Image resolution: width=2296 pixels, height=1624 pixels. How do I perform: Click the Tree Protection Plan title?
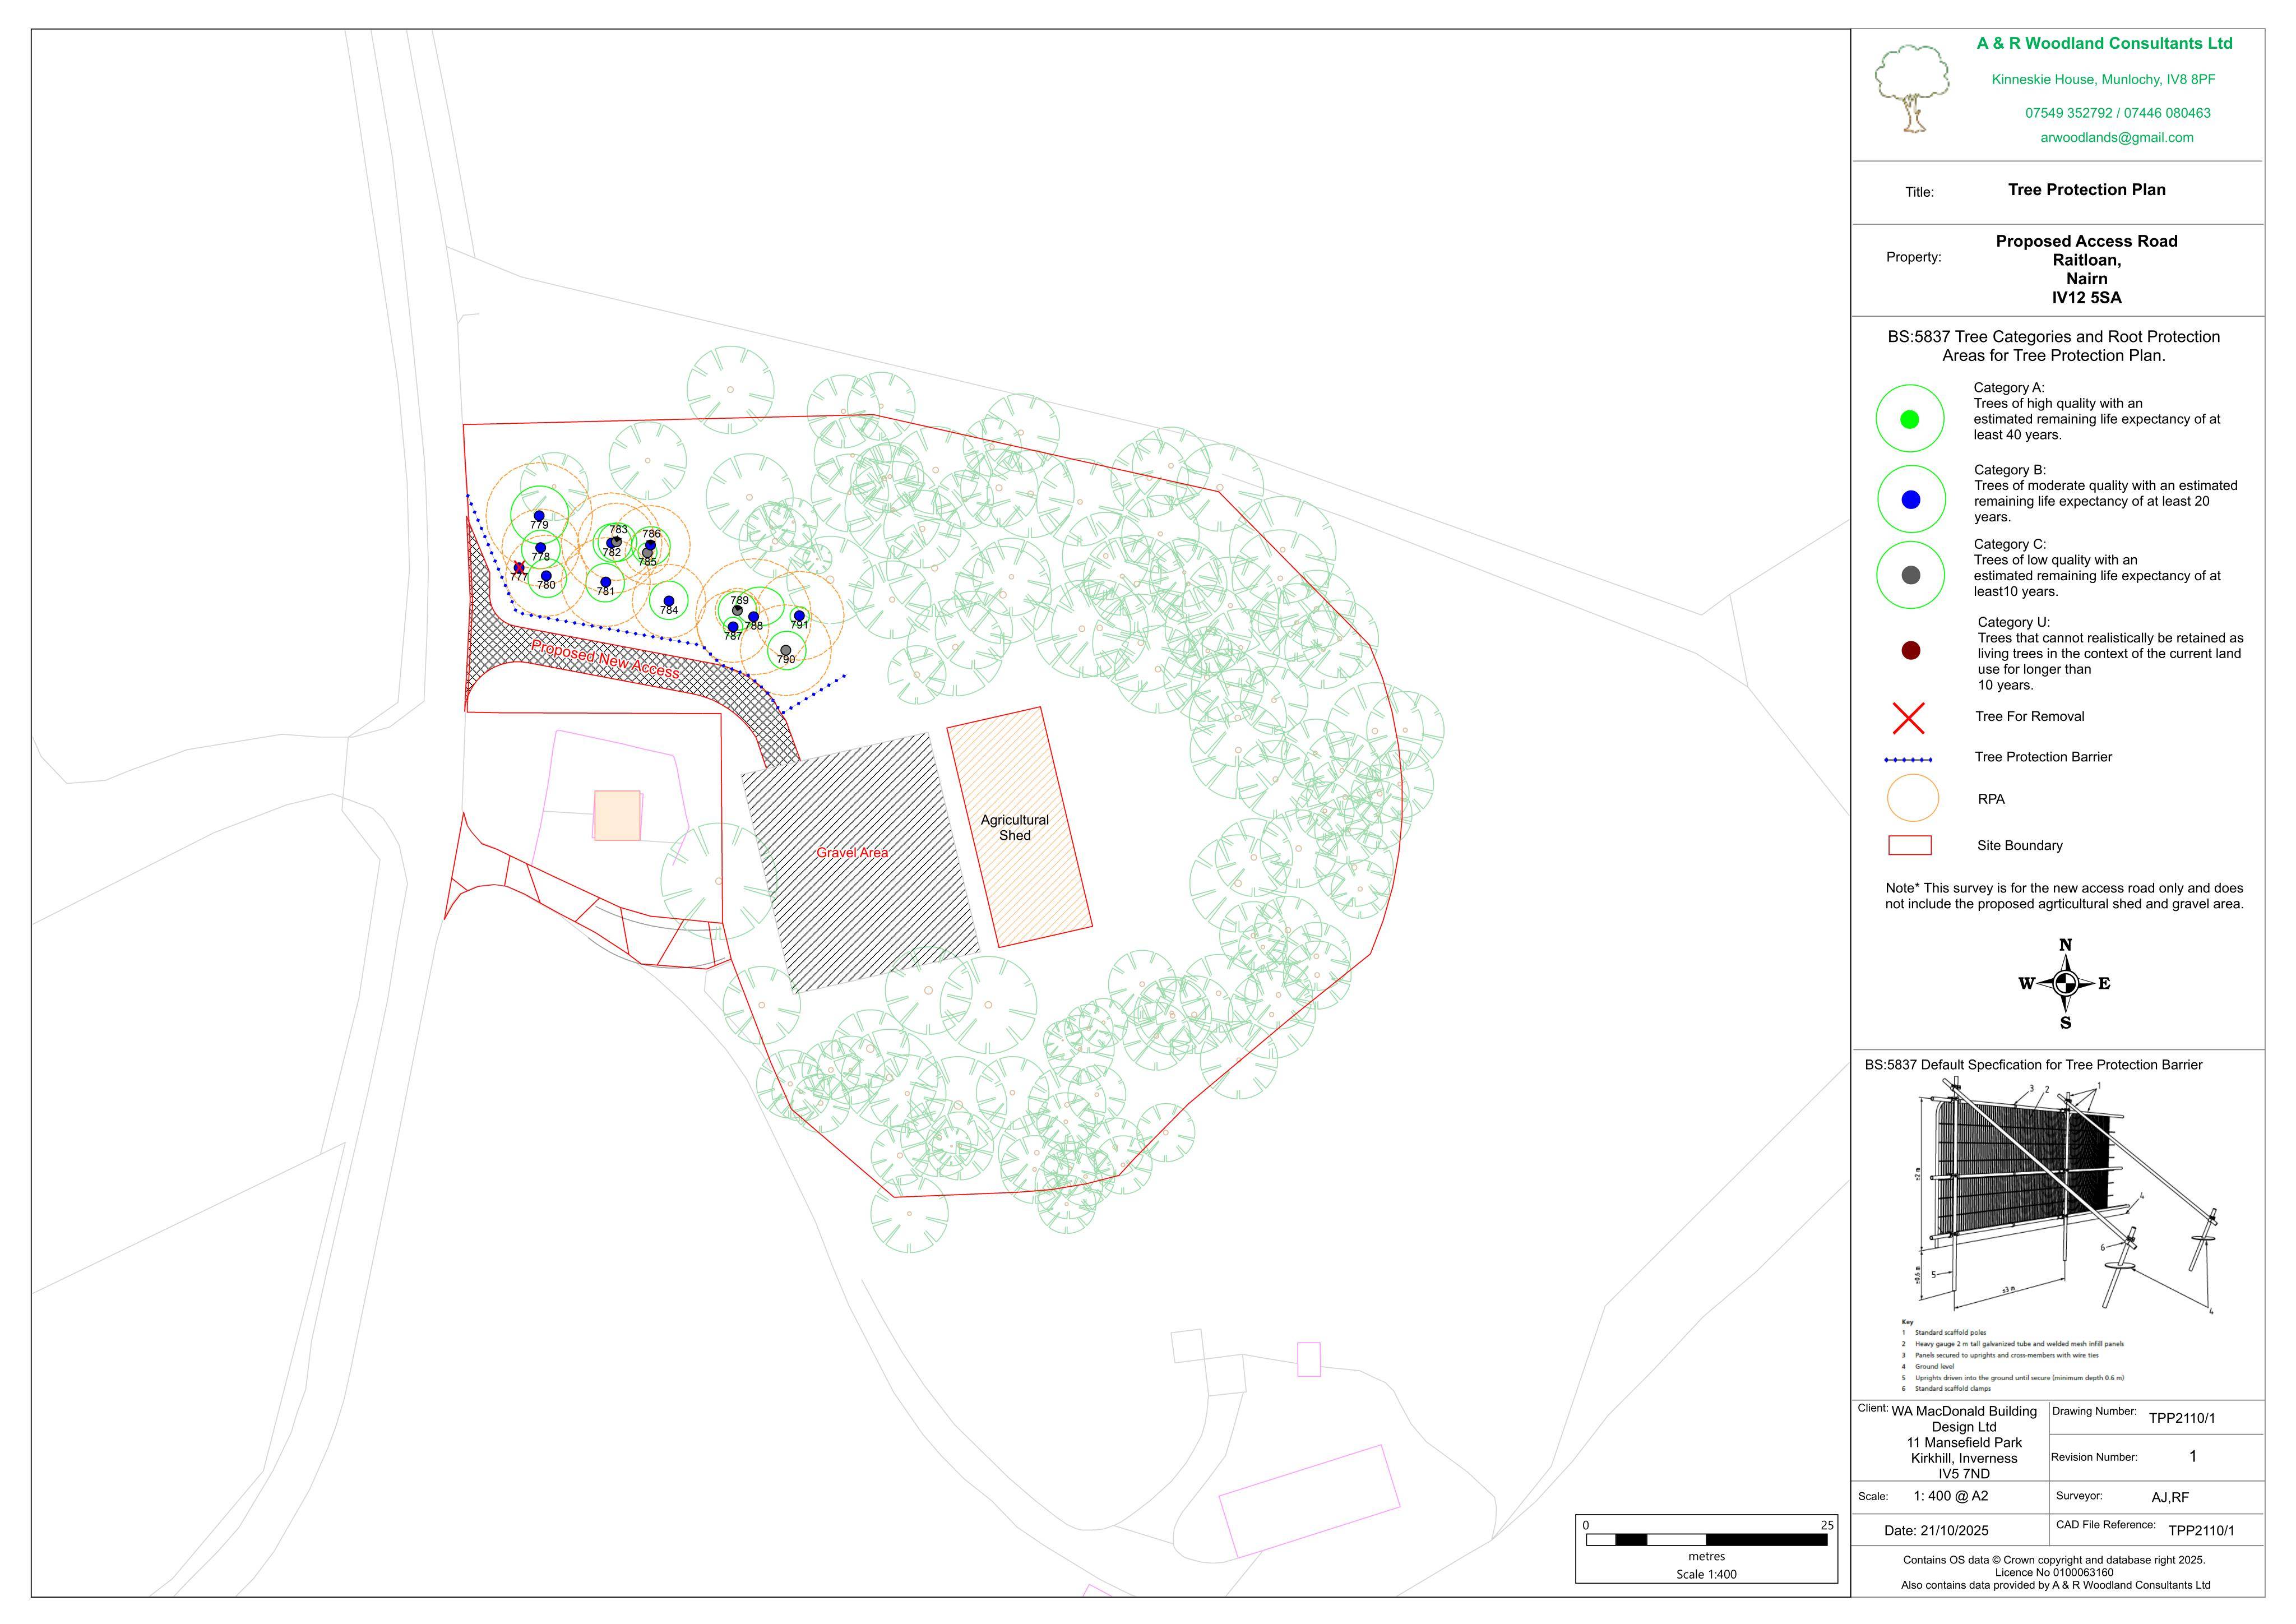coord(2087,190)
